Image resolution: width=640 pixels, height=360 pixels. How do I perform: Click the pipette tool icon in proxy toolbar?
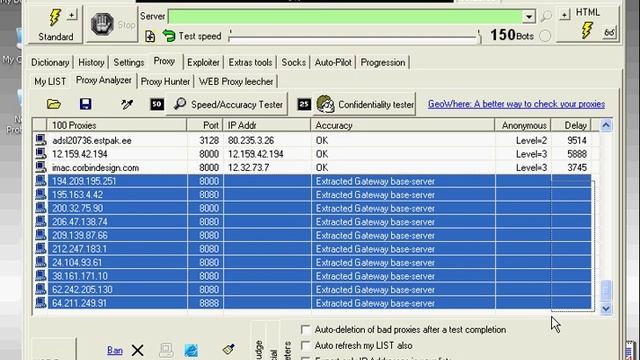127,104
